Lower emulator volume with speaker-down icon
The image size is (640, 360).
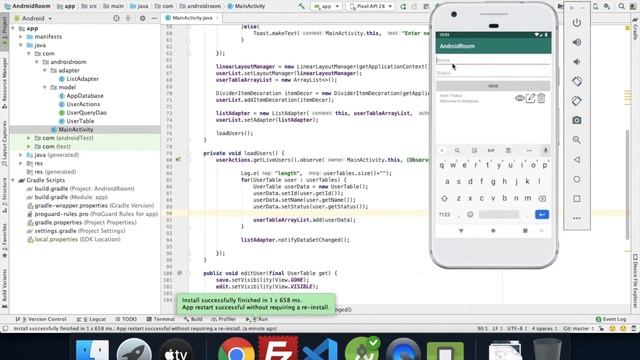coord(576,62)
